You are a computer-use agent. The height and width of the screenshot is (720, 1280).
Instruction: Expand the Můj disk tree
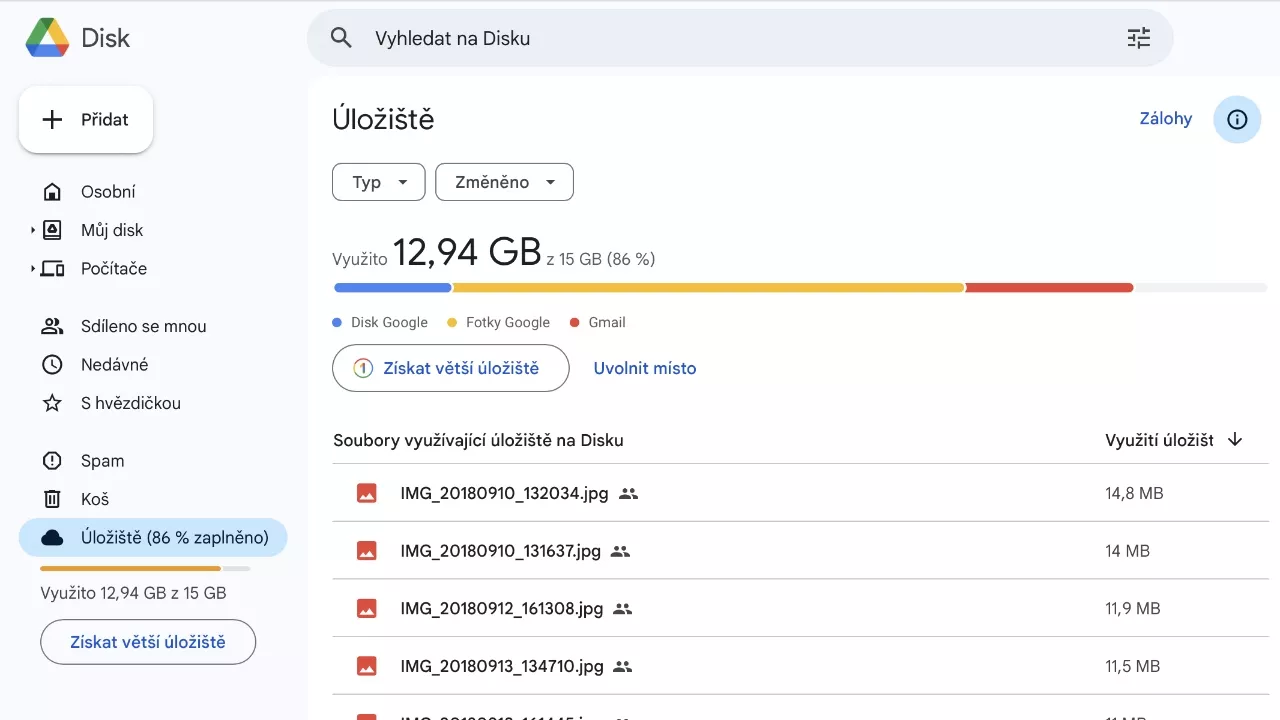(33, 231)
